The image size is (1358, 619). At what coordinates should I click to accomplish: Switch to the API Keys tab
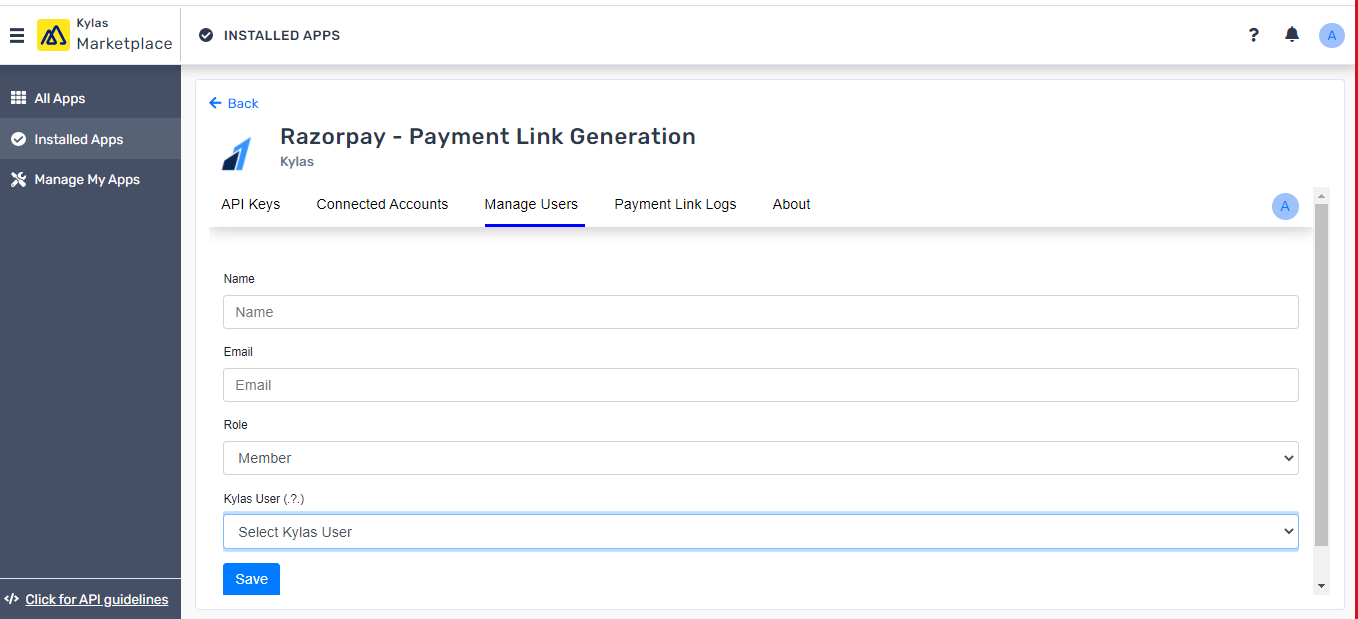click(x=251, y=204)
